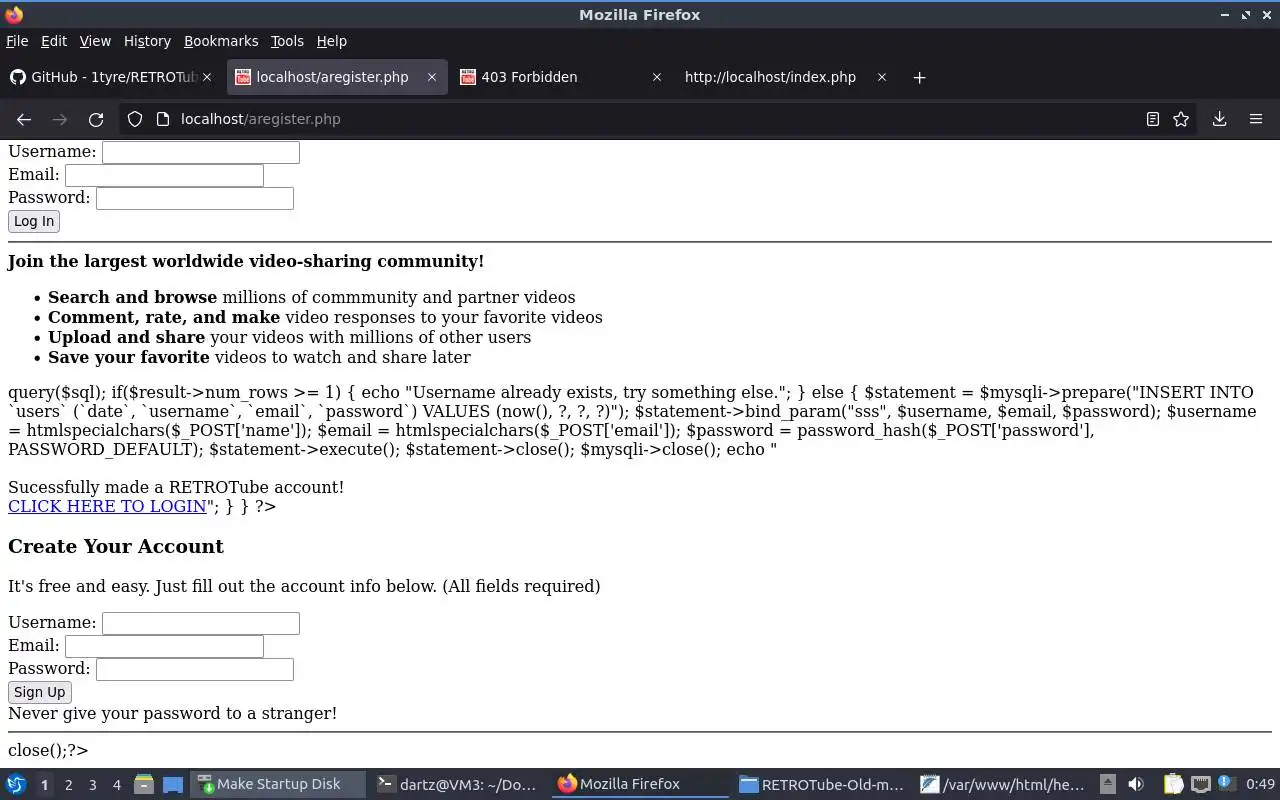The width and height of the screenshot is (1280, 800).
Task: Open the Help menu
Action: (332, 41)
